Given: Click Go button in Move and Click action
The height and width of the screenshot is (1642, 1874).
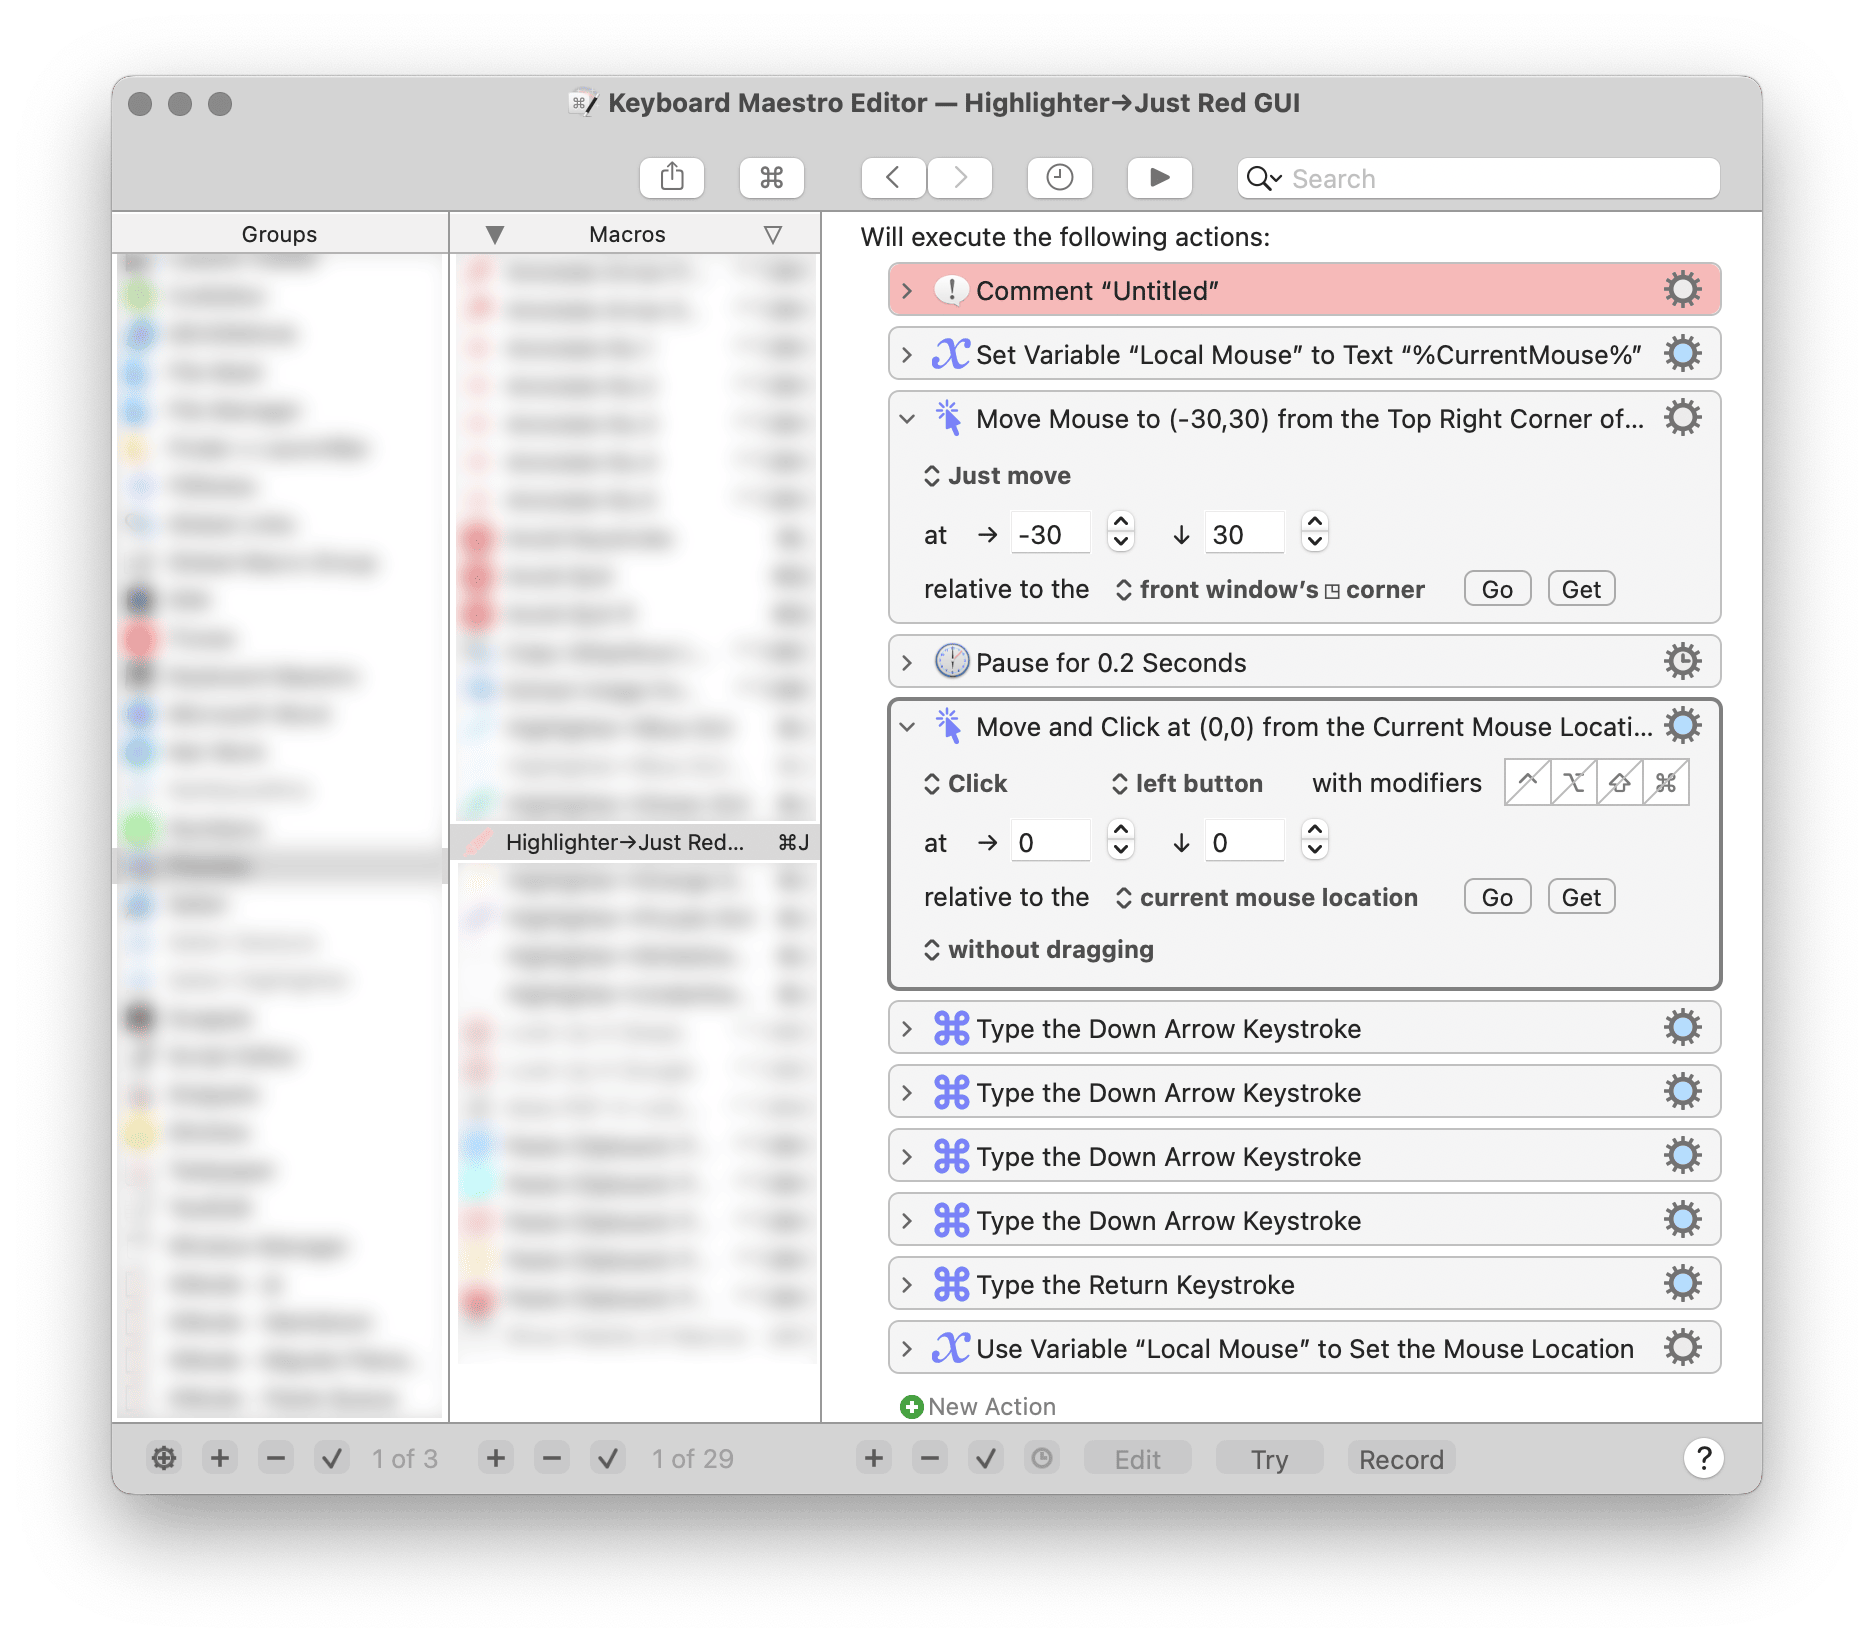Looking at the screenshot, I should [x=1497, y=898].
